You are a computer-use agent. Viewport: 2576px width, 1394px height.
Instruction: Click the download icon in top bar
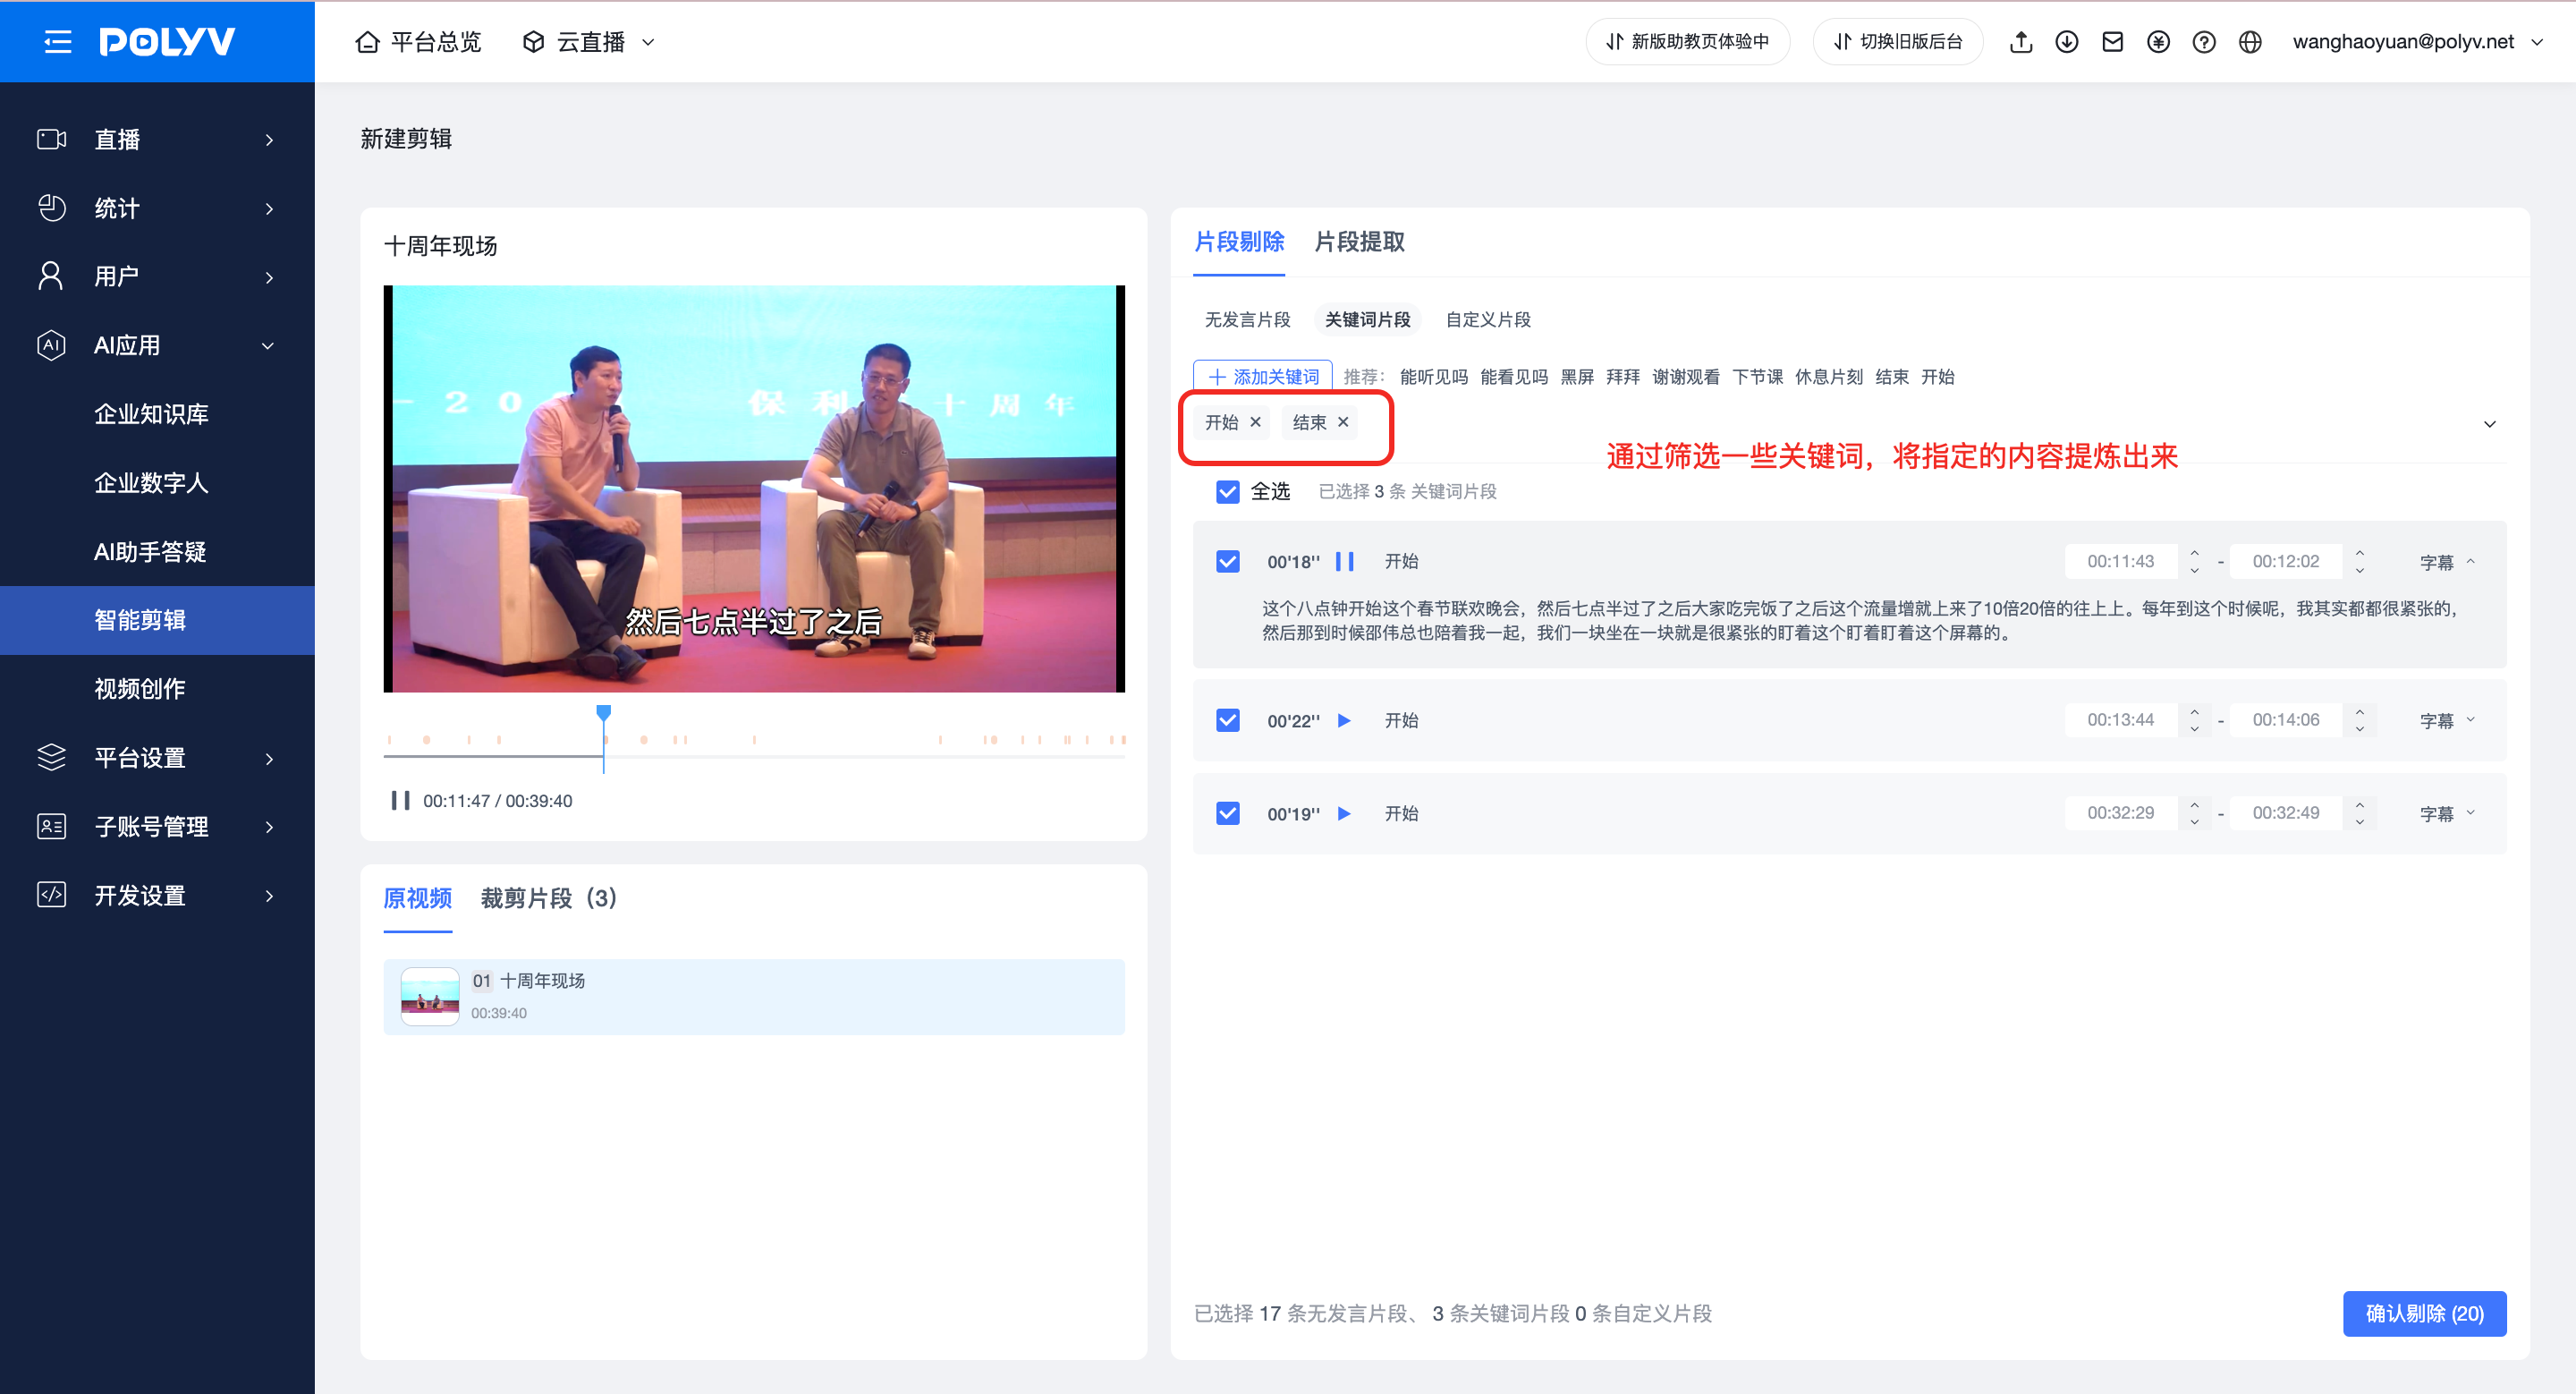(2067, 42)
